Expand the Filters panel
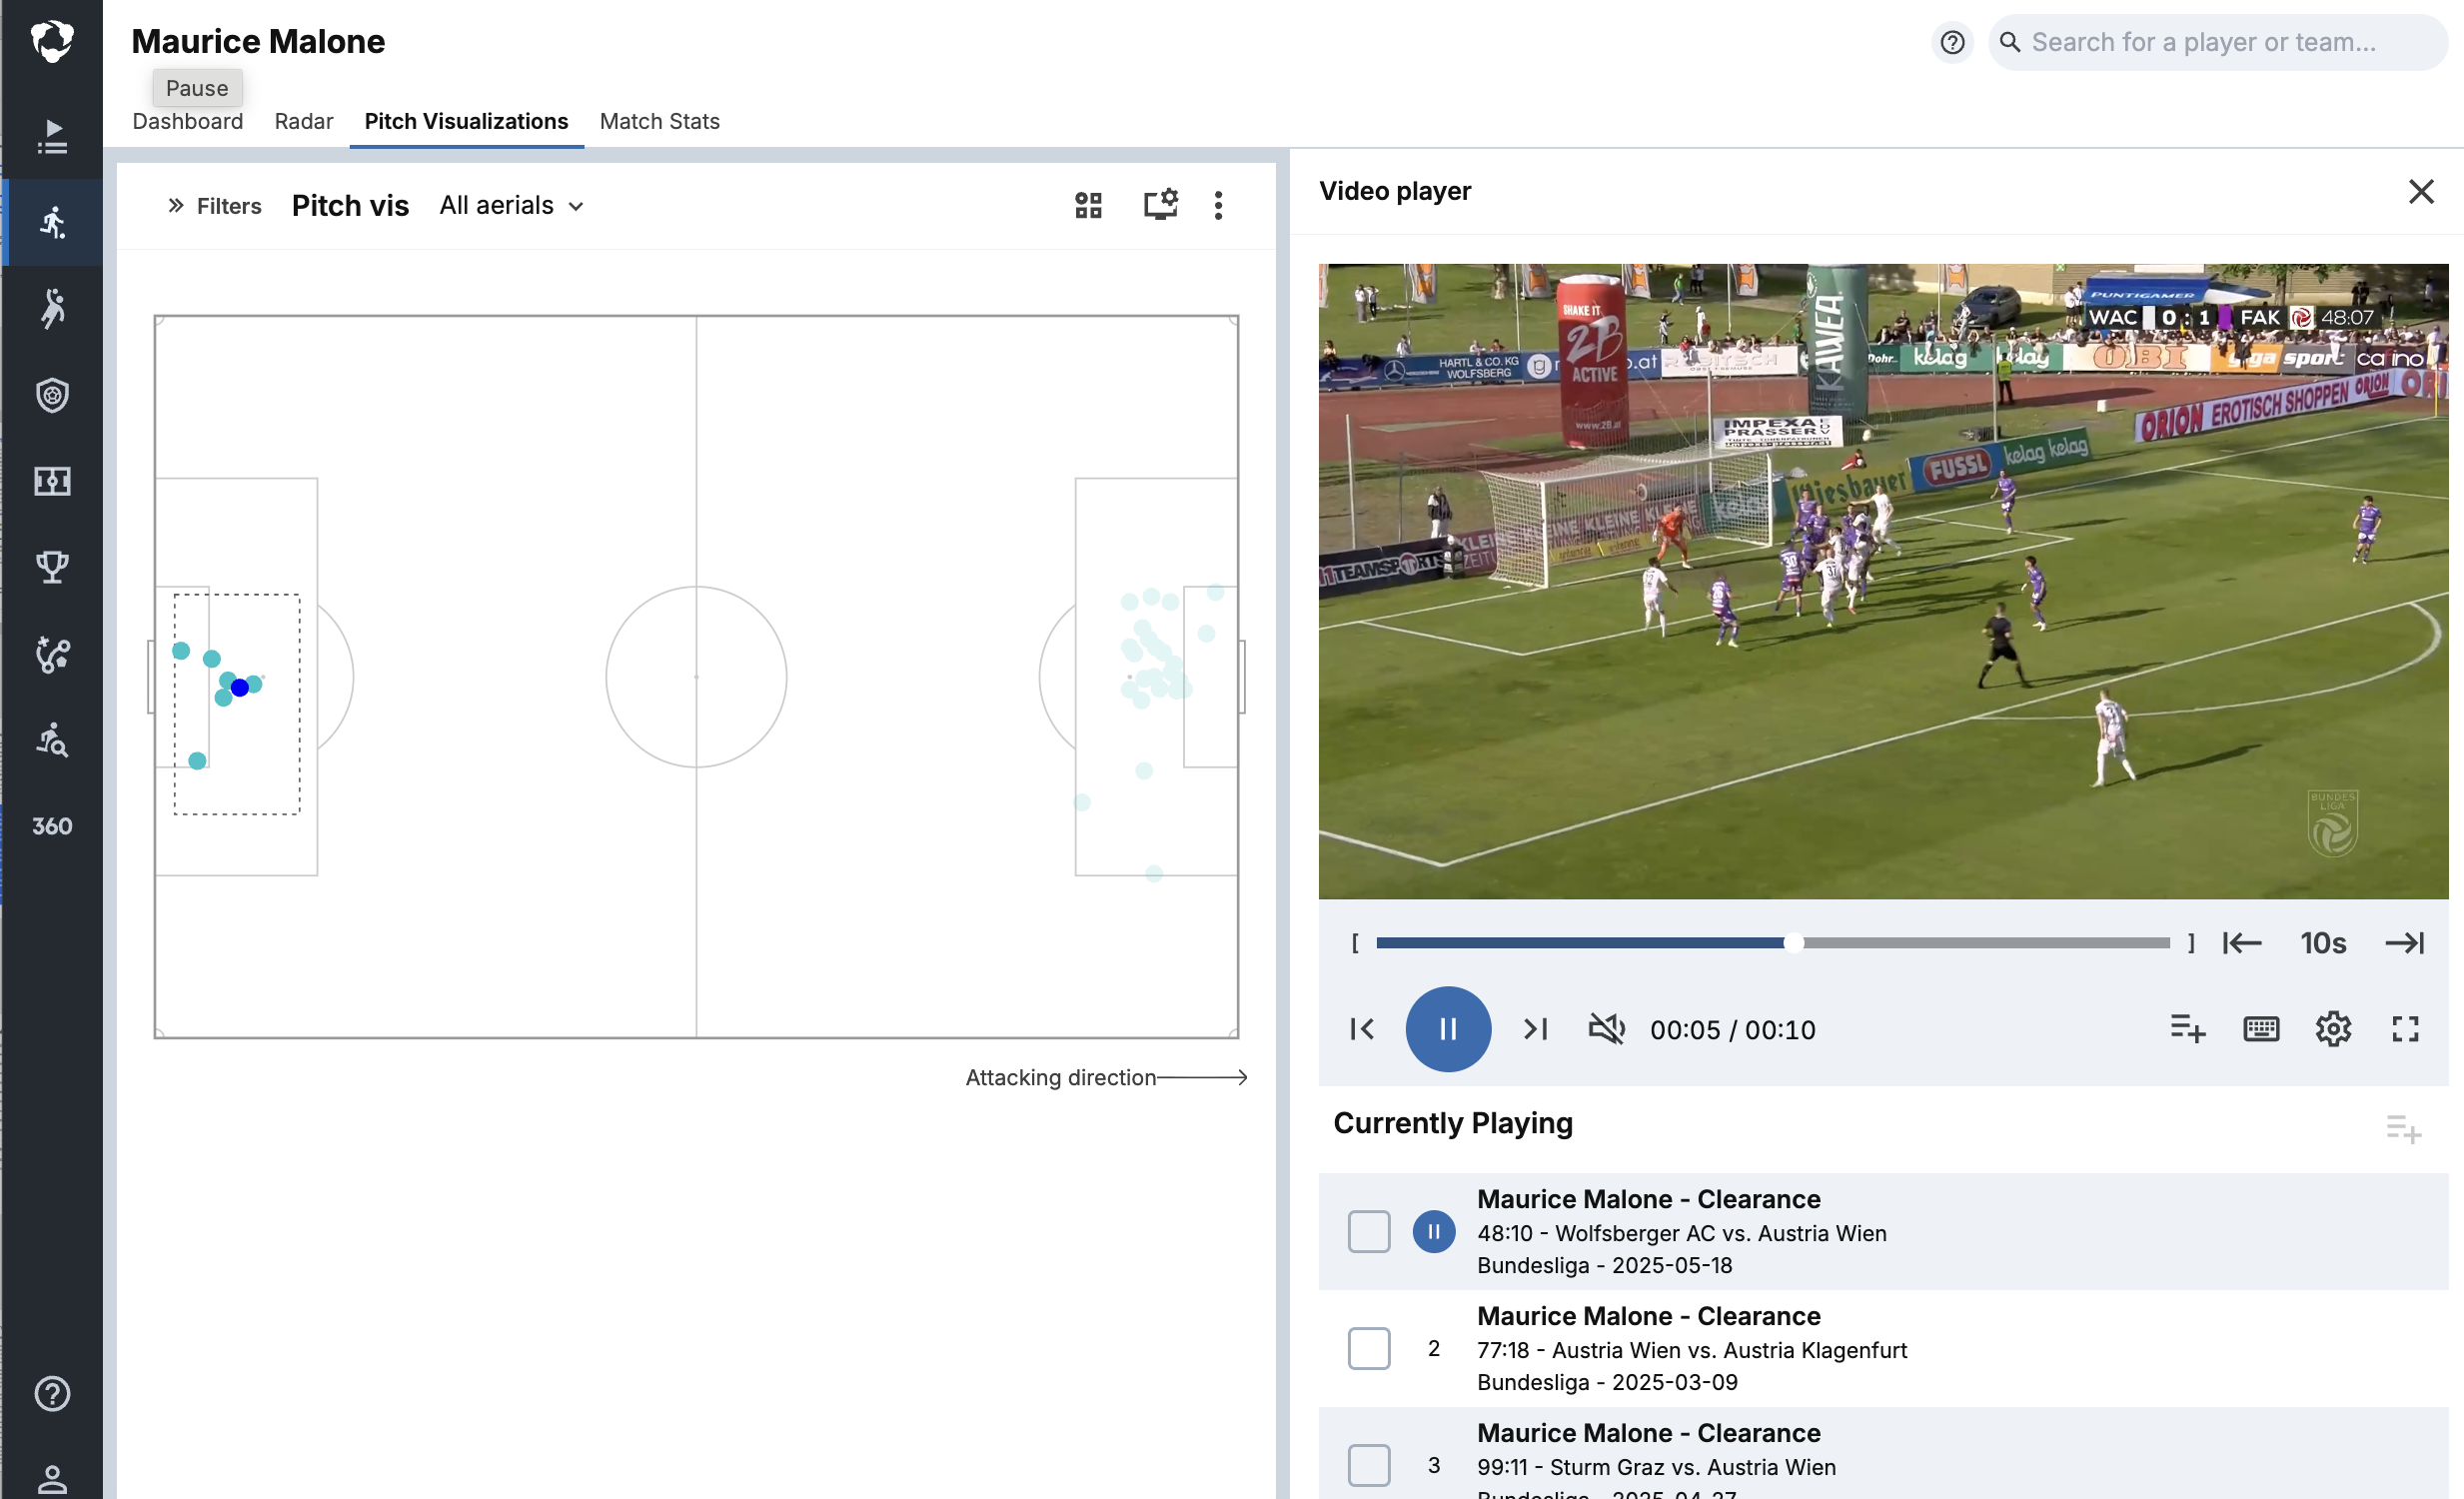Image resolution: width=2464 pixels, height=1499 pixels. [x=214, y=205]
